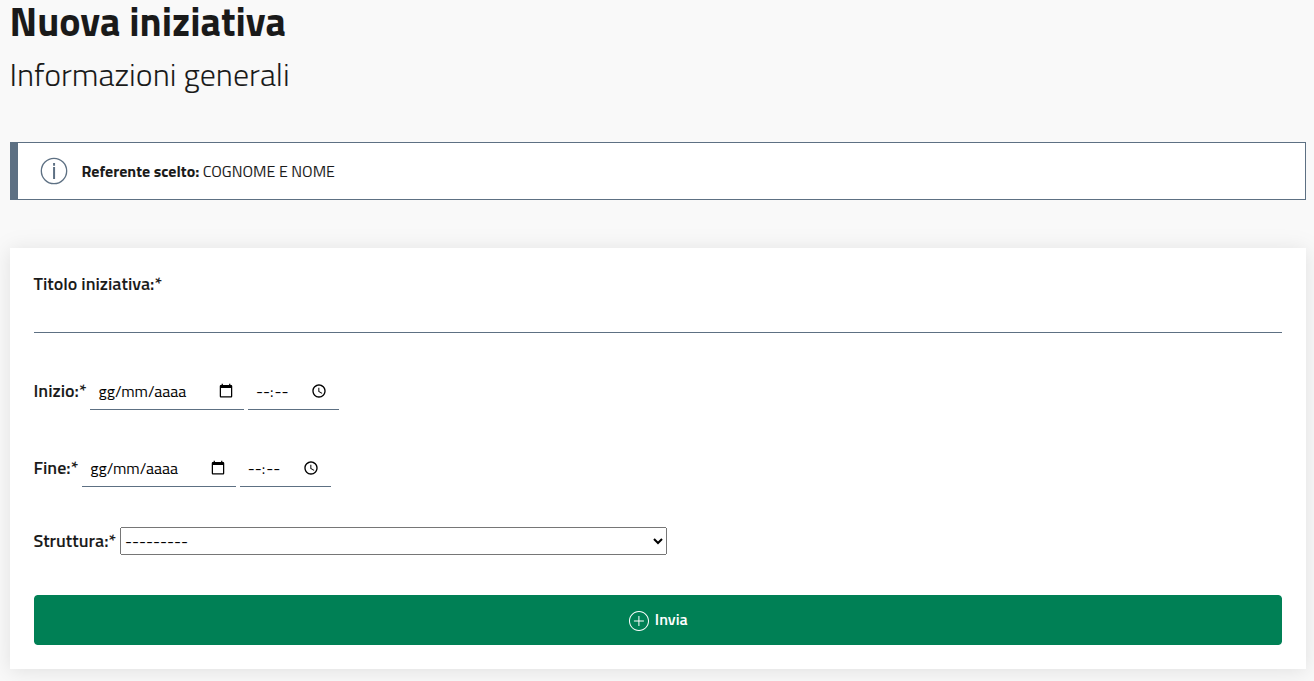Click the Fine time field

pyautogui.click(x=285, y=468)
